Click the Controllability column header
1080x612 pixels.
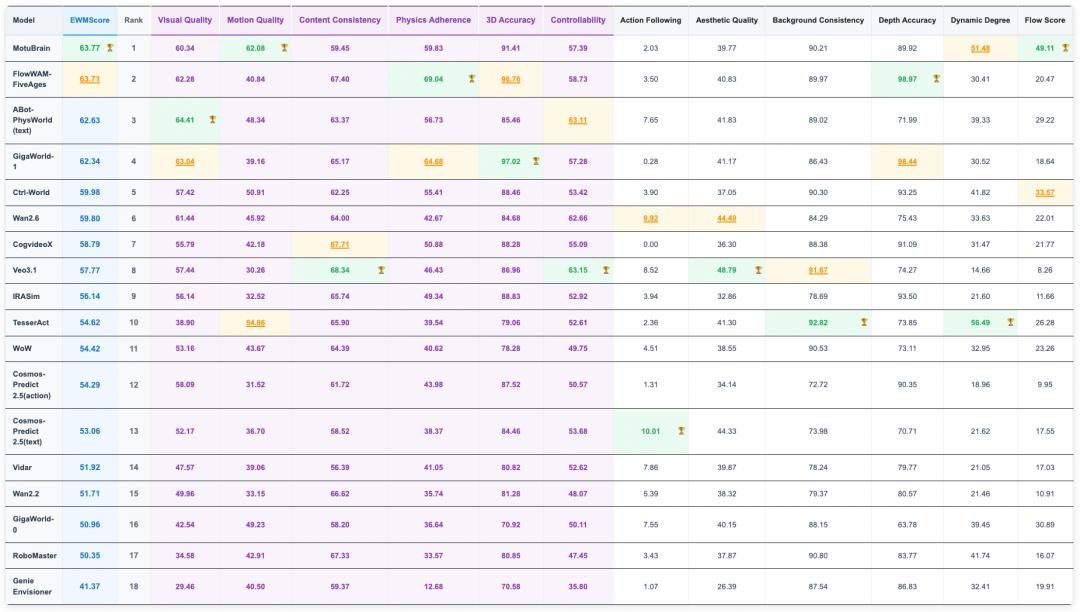click(x=578, y=20)
